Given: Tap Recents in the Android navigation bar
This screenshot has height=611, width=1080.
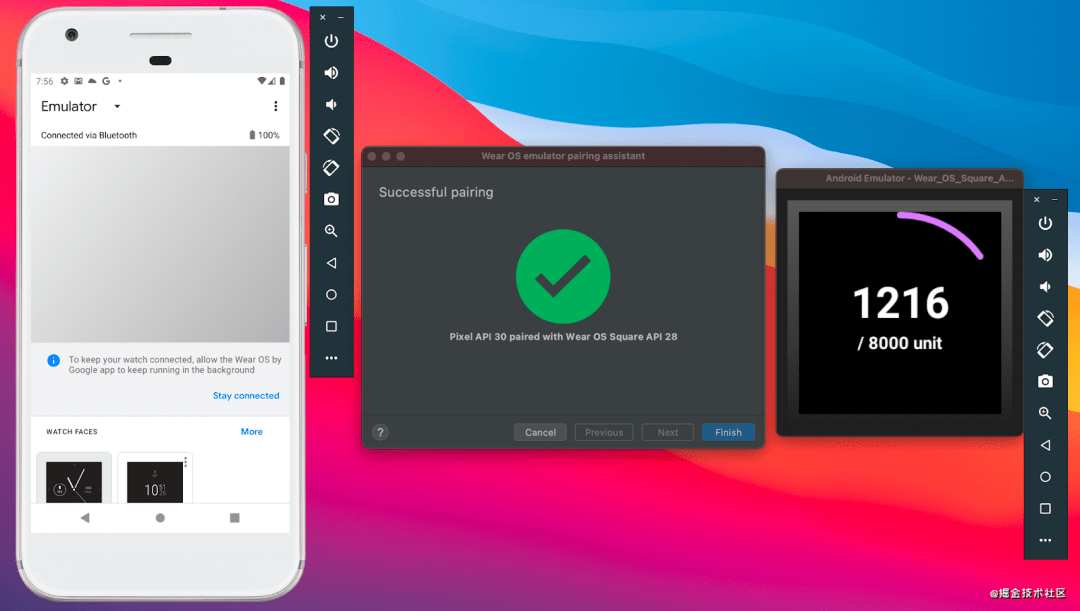Looking at the screenshot, I should click(x=235, y=518).
